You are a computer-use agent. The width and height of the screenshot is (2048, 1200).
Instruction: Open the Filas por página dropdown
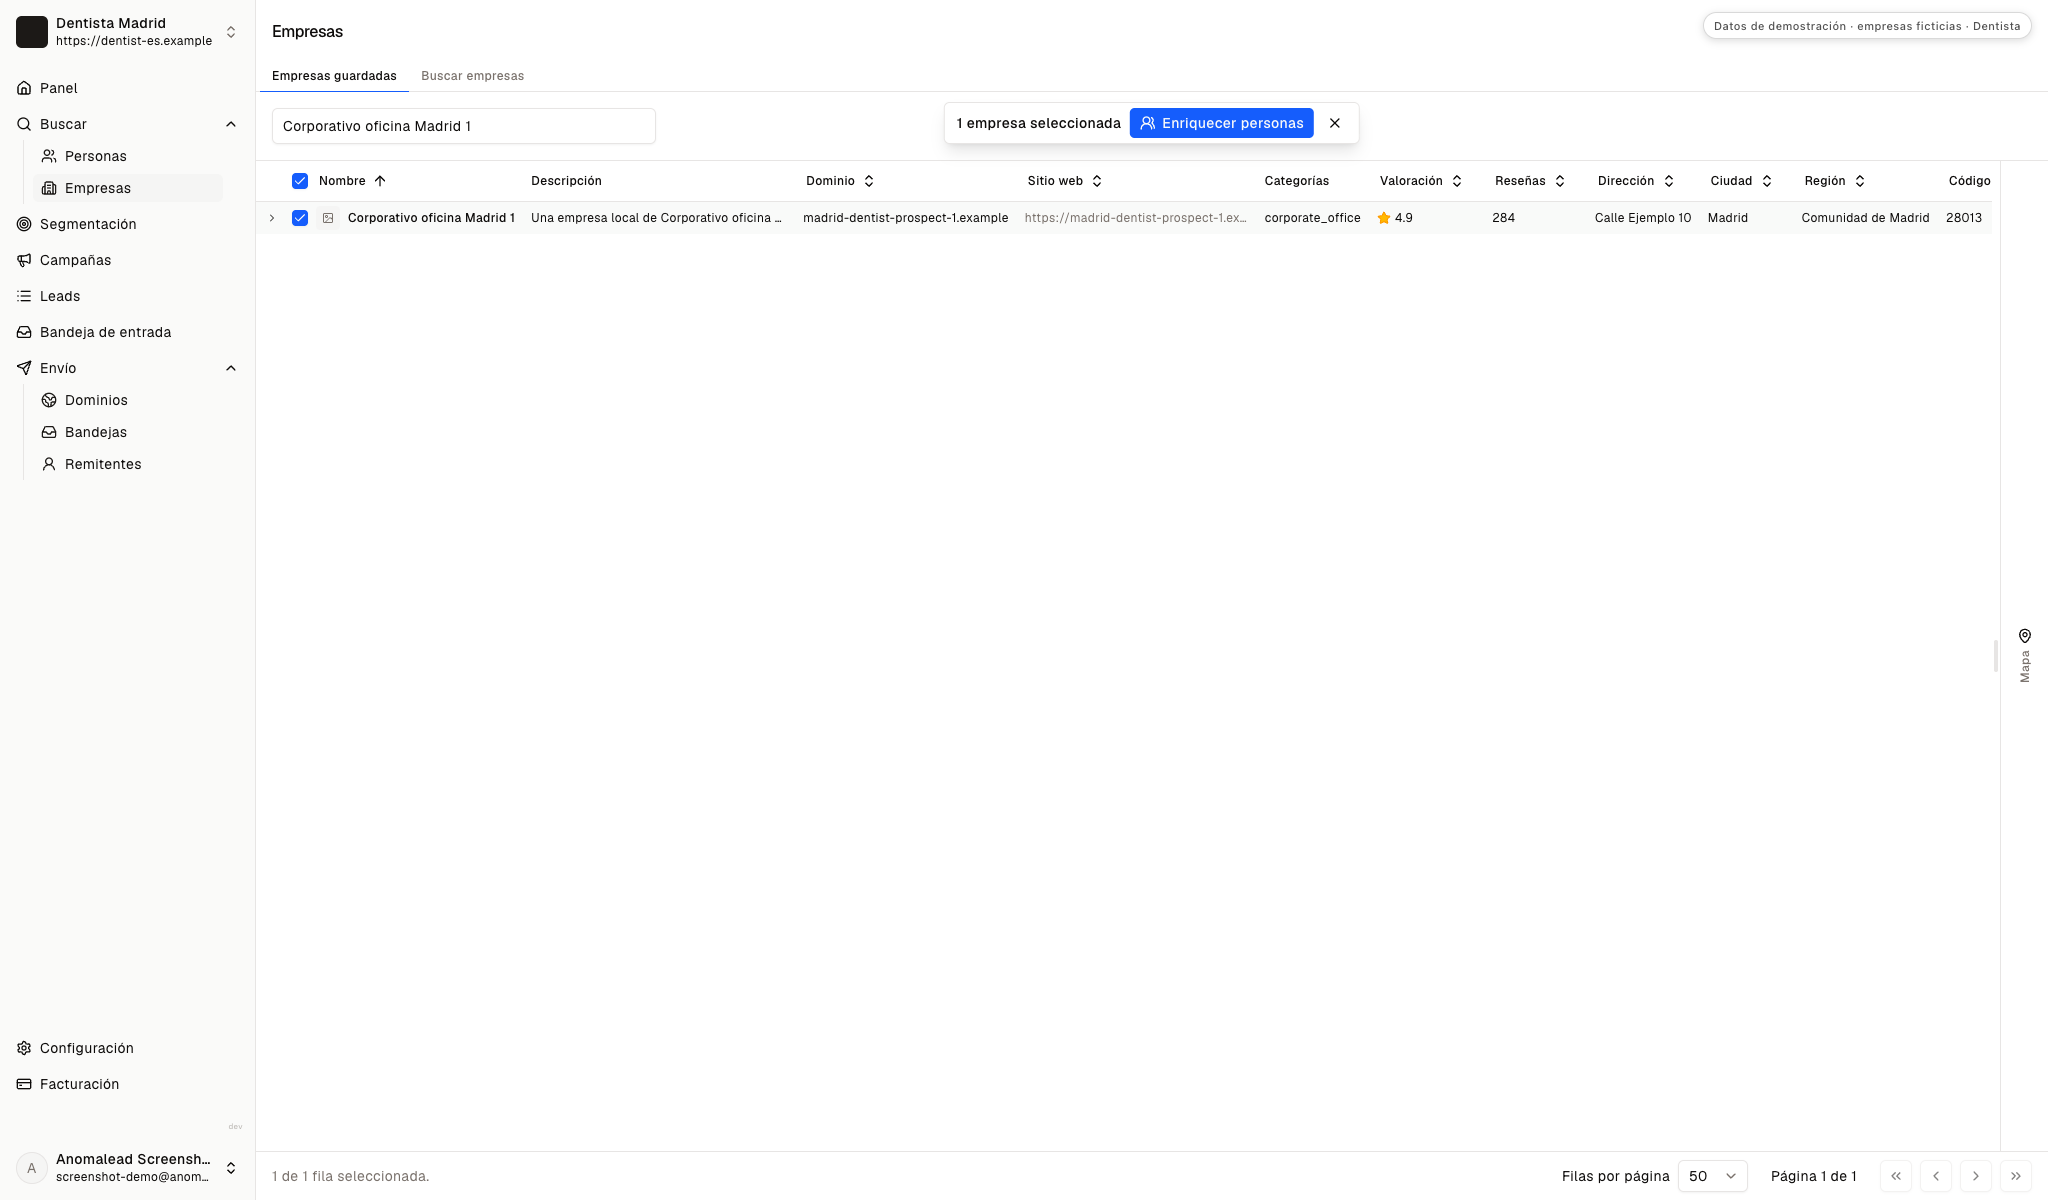point(1713,1176)
